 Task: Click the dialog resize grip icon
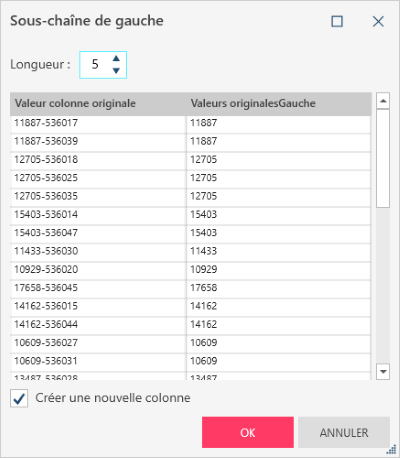coord(391,449)
